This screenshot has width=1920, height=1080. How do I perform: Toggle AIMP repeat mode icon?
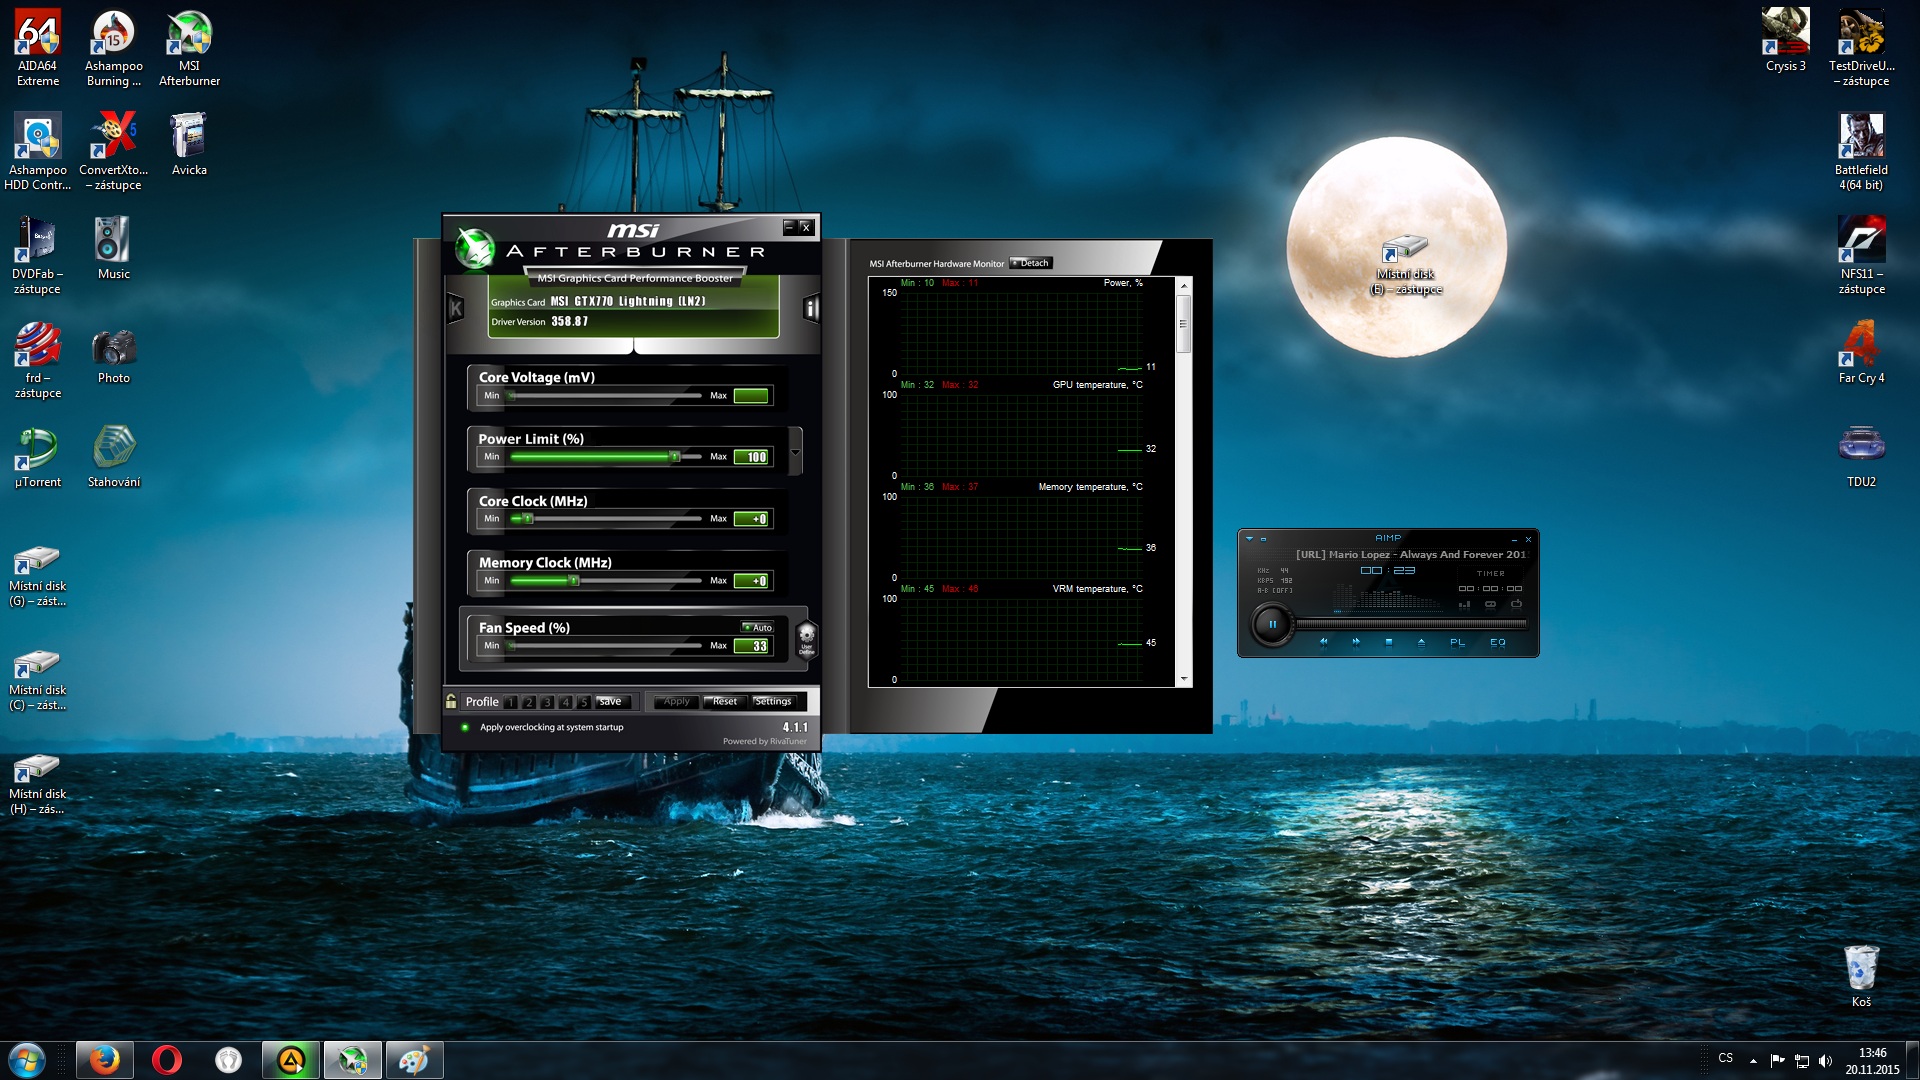[1490, 604]
